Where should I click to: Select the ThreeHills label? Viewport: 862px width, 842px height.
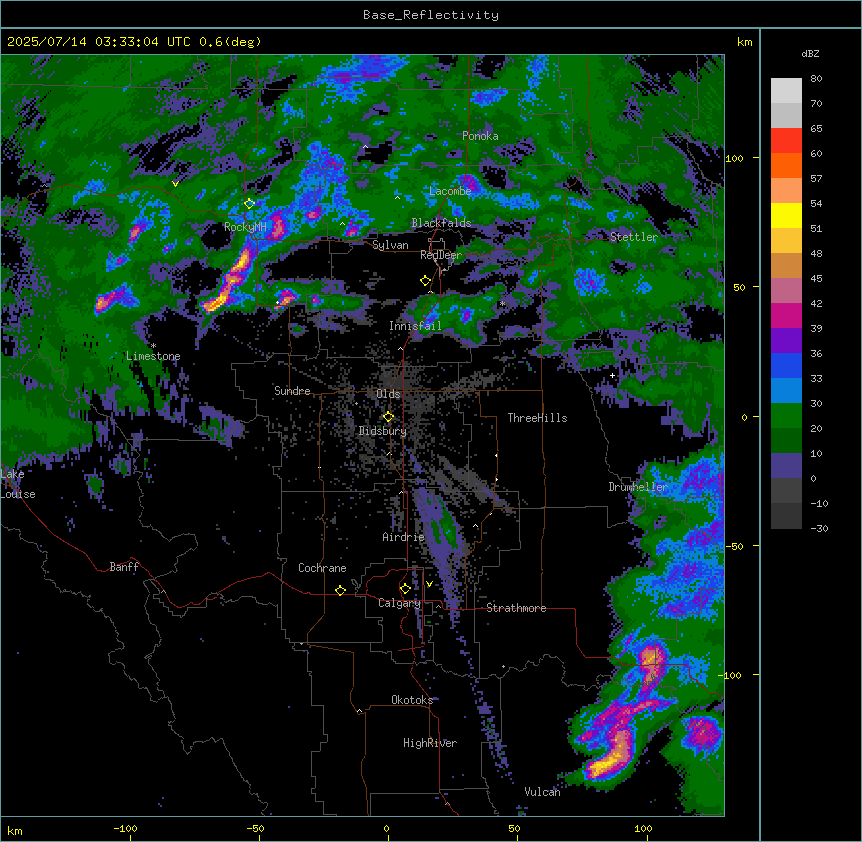point(537,418)
